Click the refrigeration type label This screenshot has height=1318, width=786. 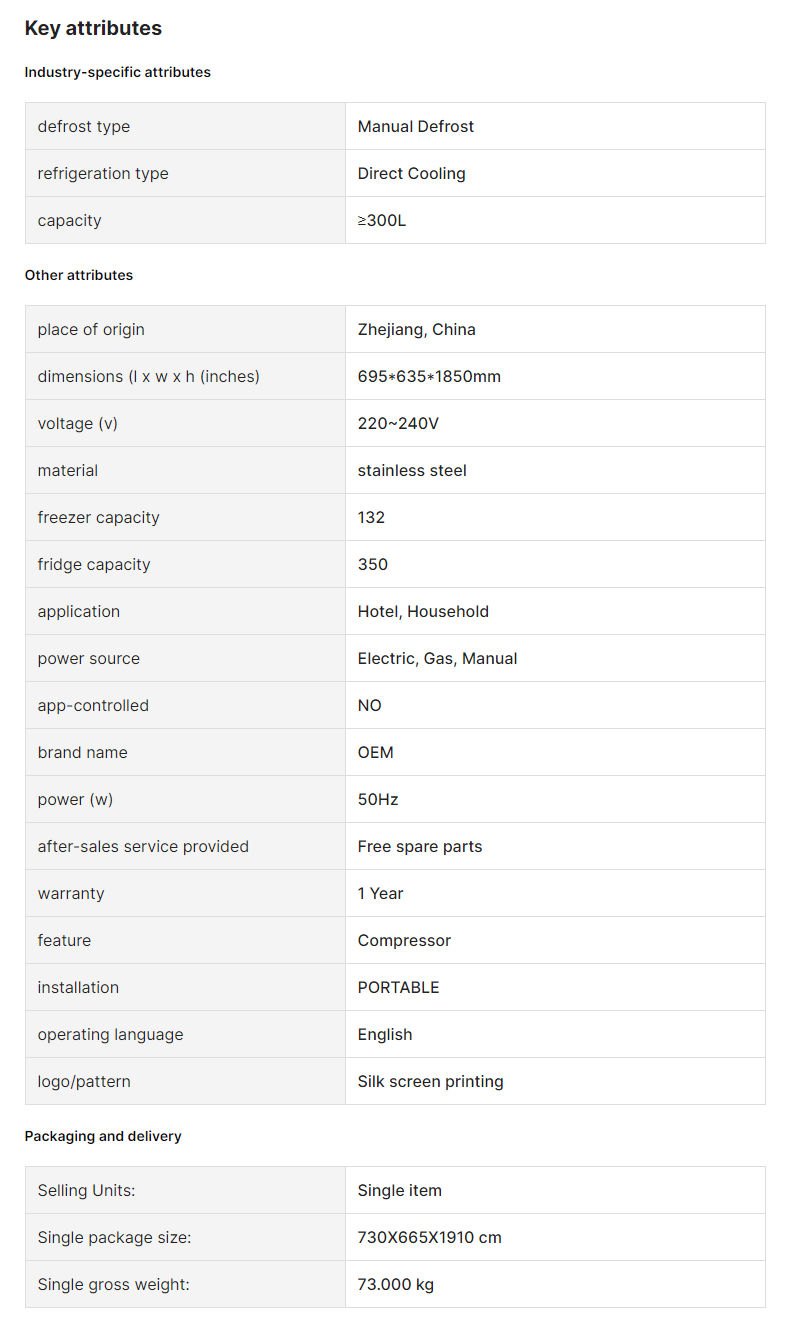[103, 173]
